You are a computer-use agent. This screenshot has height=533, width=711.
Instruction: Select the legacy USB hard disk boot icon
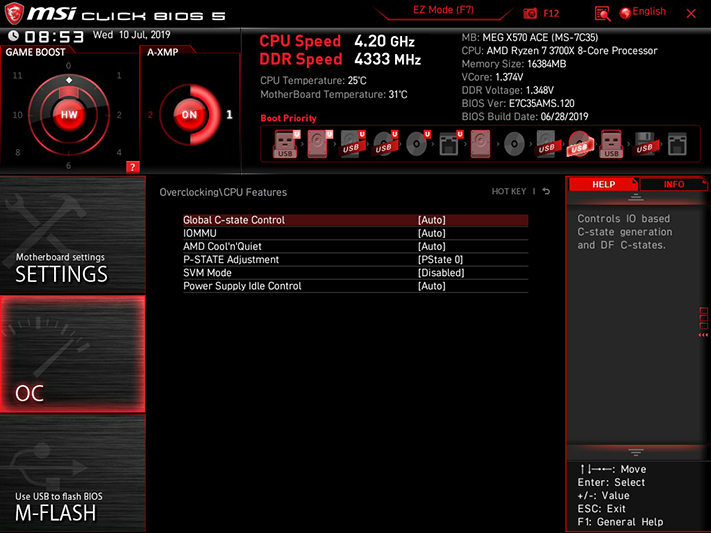pyautogui.click(x=546, y=144)
